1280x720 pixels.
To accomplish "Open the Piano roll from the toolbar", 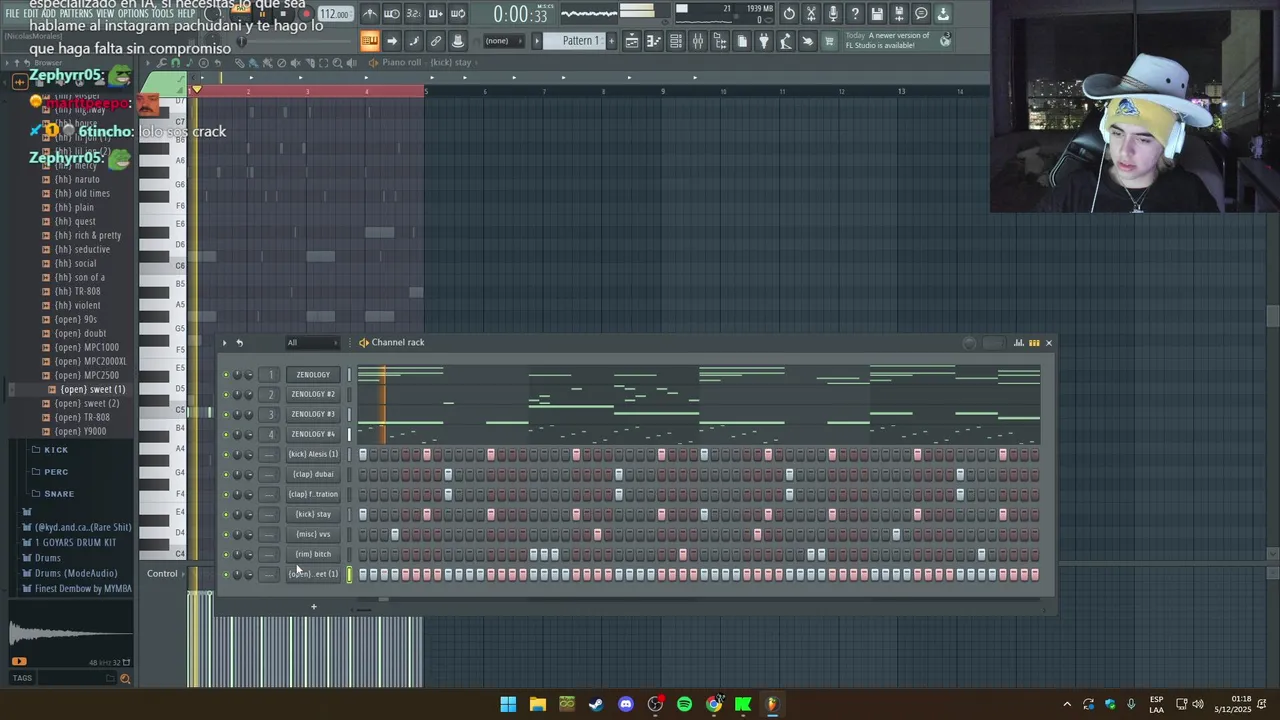I will coord(654,41).
